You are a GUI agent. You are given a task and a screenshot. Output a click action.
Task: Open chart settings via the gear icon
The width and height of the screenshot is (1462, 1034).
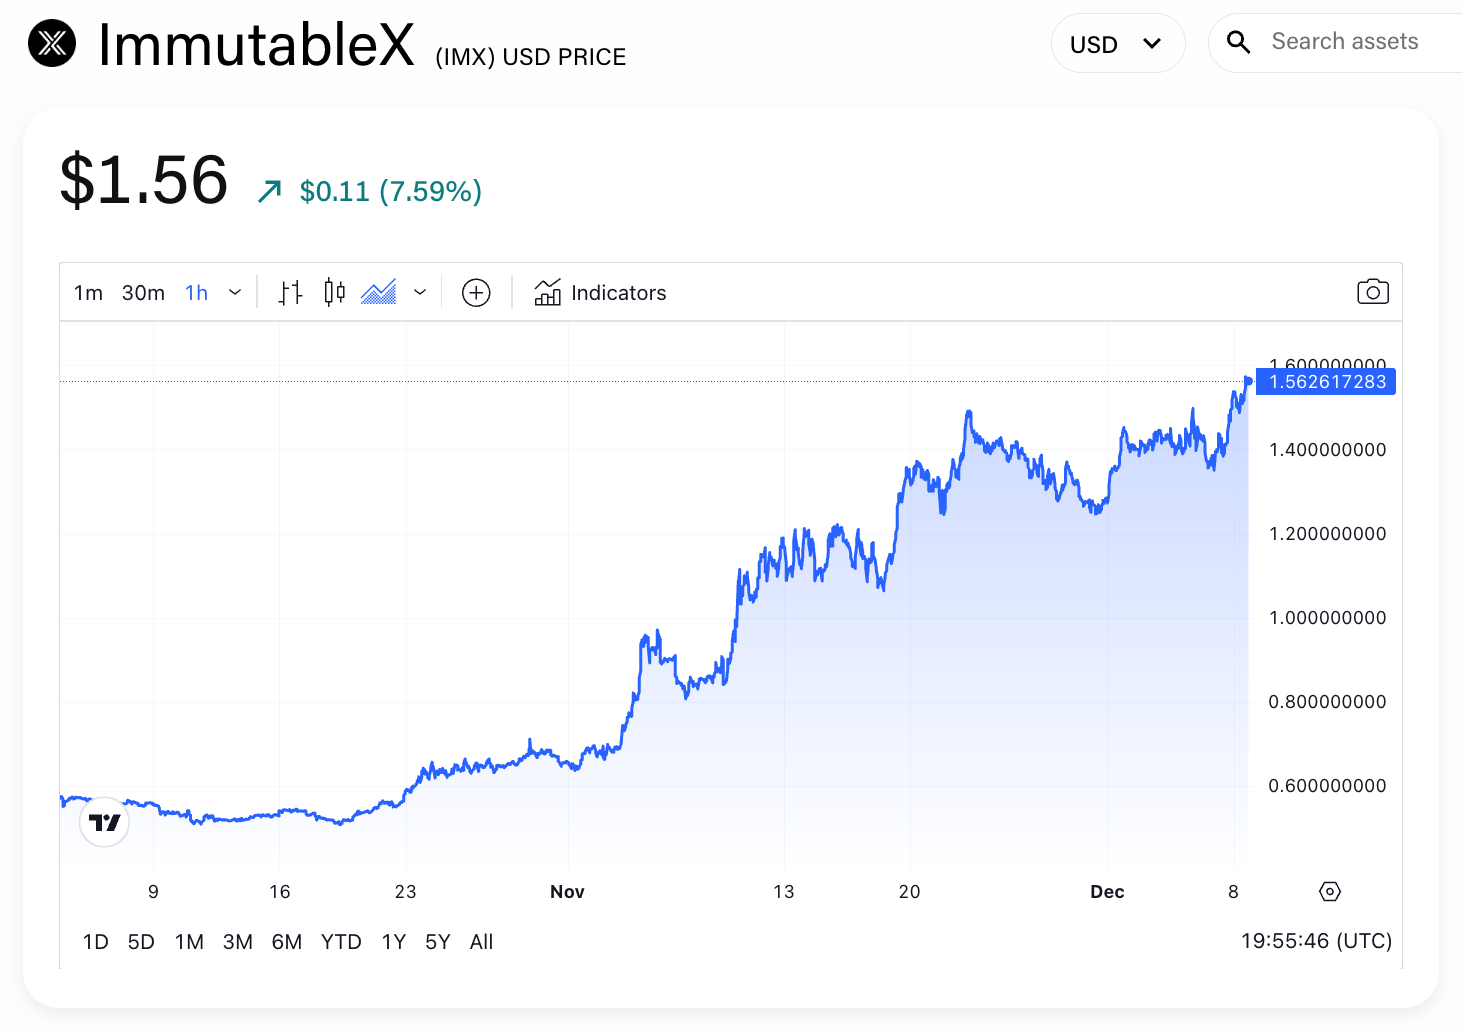[x=1330, y=891]
